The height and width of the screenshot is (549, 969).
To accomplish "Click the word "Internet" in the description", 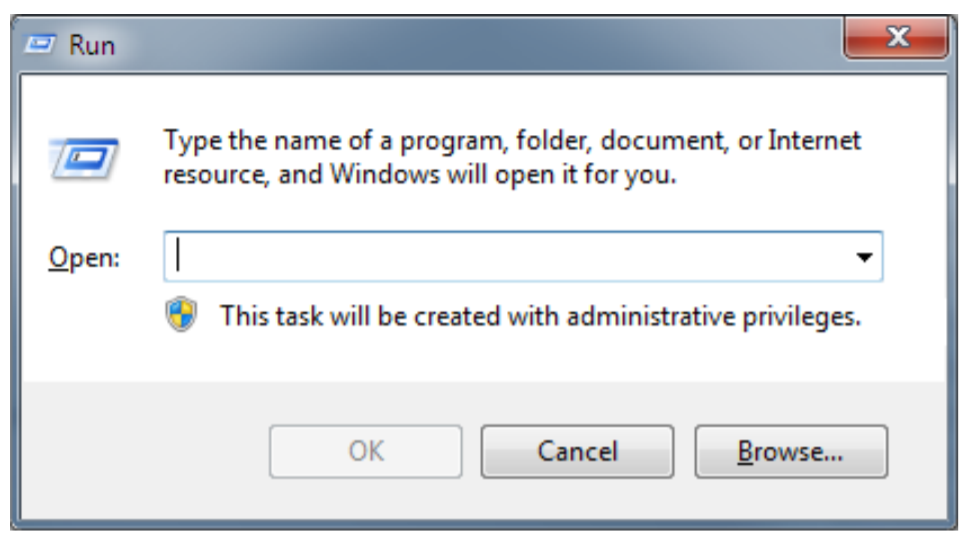I will click(814, 140).
